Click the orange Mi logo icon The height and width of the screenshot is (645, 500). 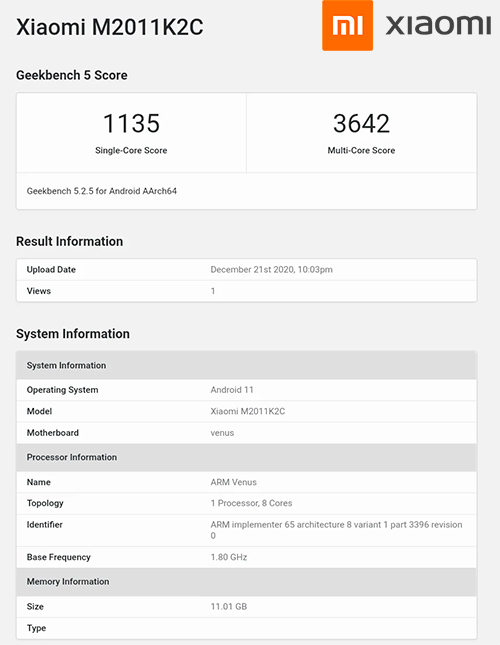point(347,25)
